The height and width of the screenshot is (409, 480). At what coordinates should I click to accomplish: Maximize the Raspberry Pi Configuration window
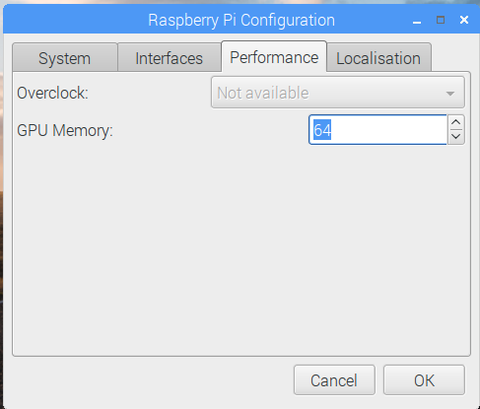[x=441, y=20]
